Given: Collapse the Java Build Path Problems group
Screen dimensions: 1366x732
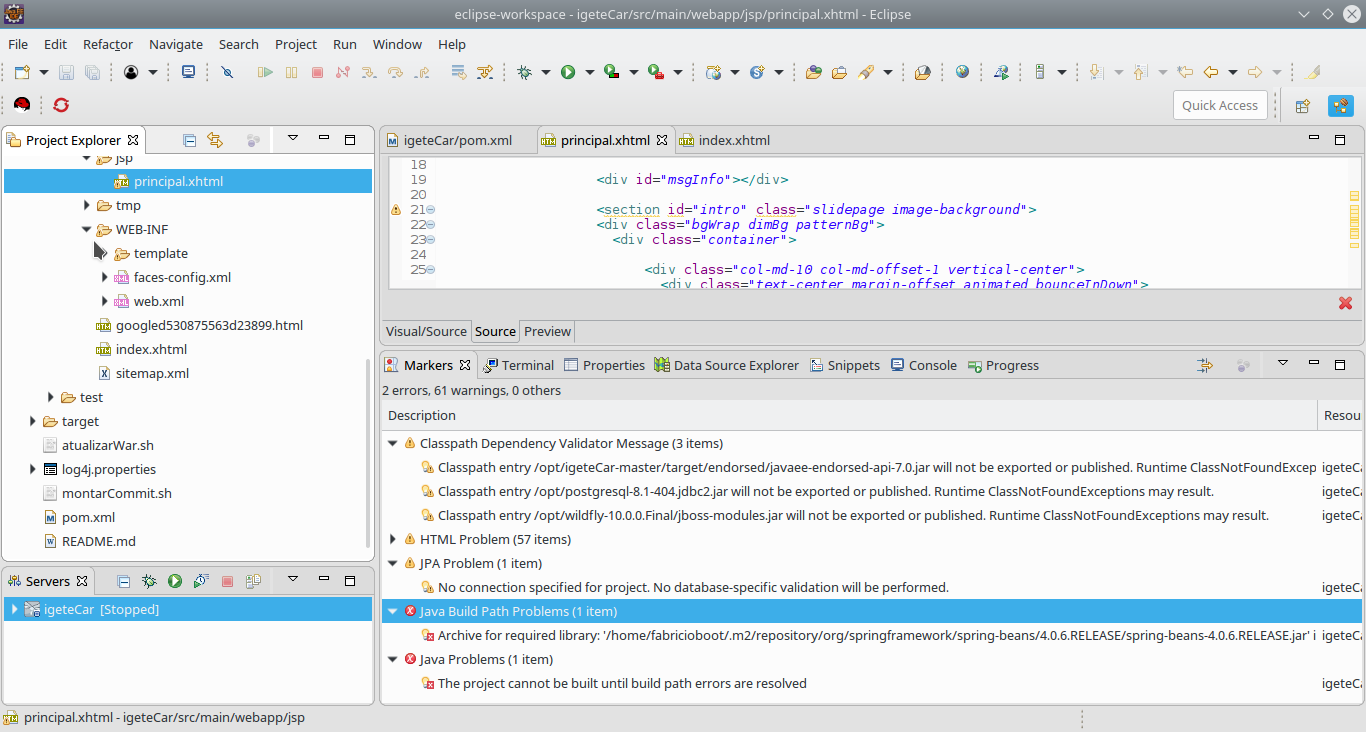Looking at the screenshot, I should click(392, 611).
